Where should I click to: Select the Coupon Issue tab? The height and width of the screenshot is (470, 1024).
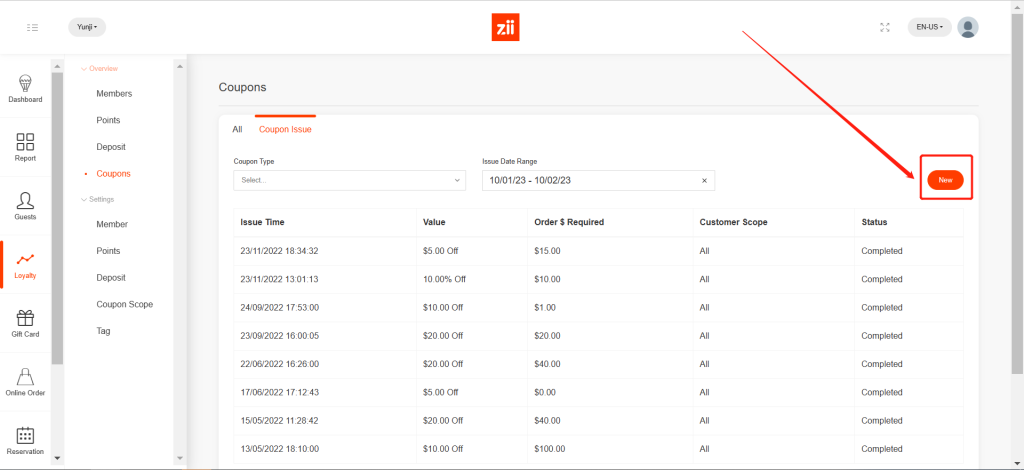(285, 129)
